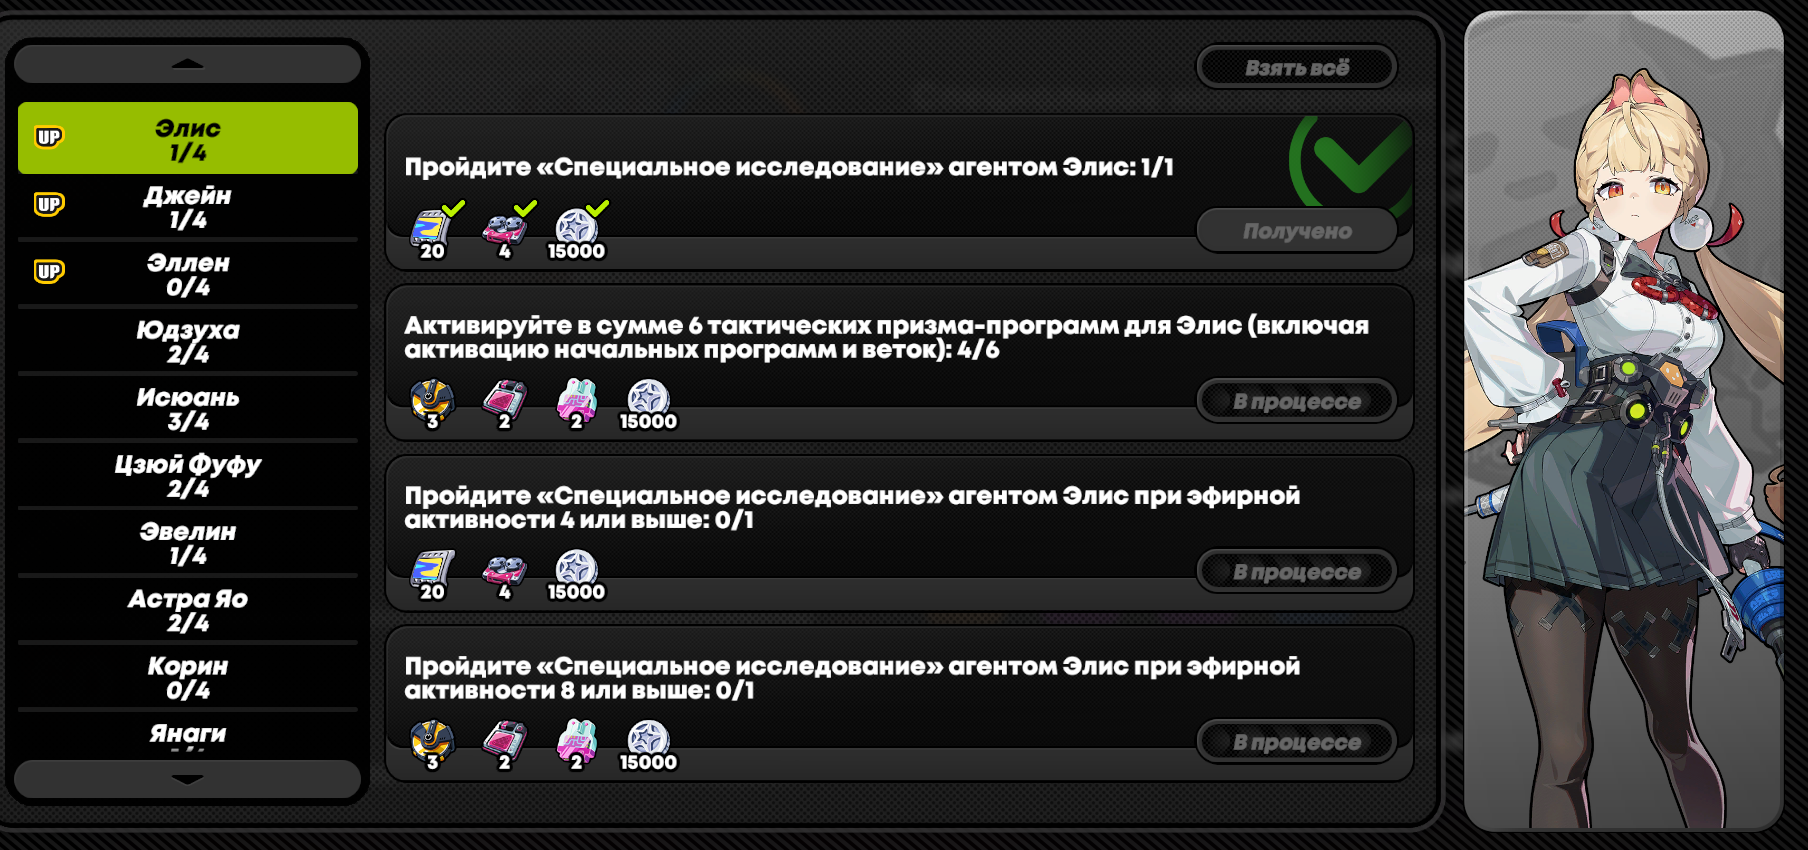The height and width of the screenshot is (850, 1808).
Task: Click the film reel reward icon in first mission
Action: (x=432, y=230)
